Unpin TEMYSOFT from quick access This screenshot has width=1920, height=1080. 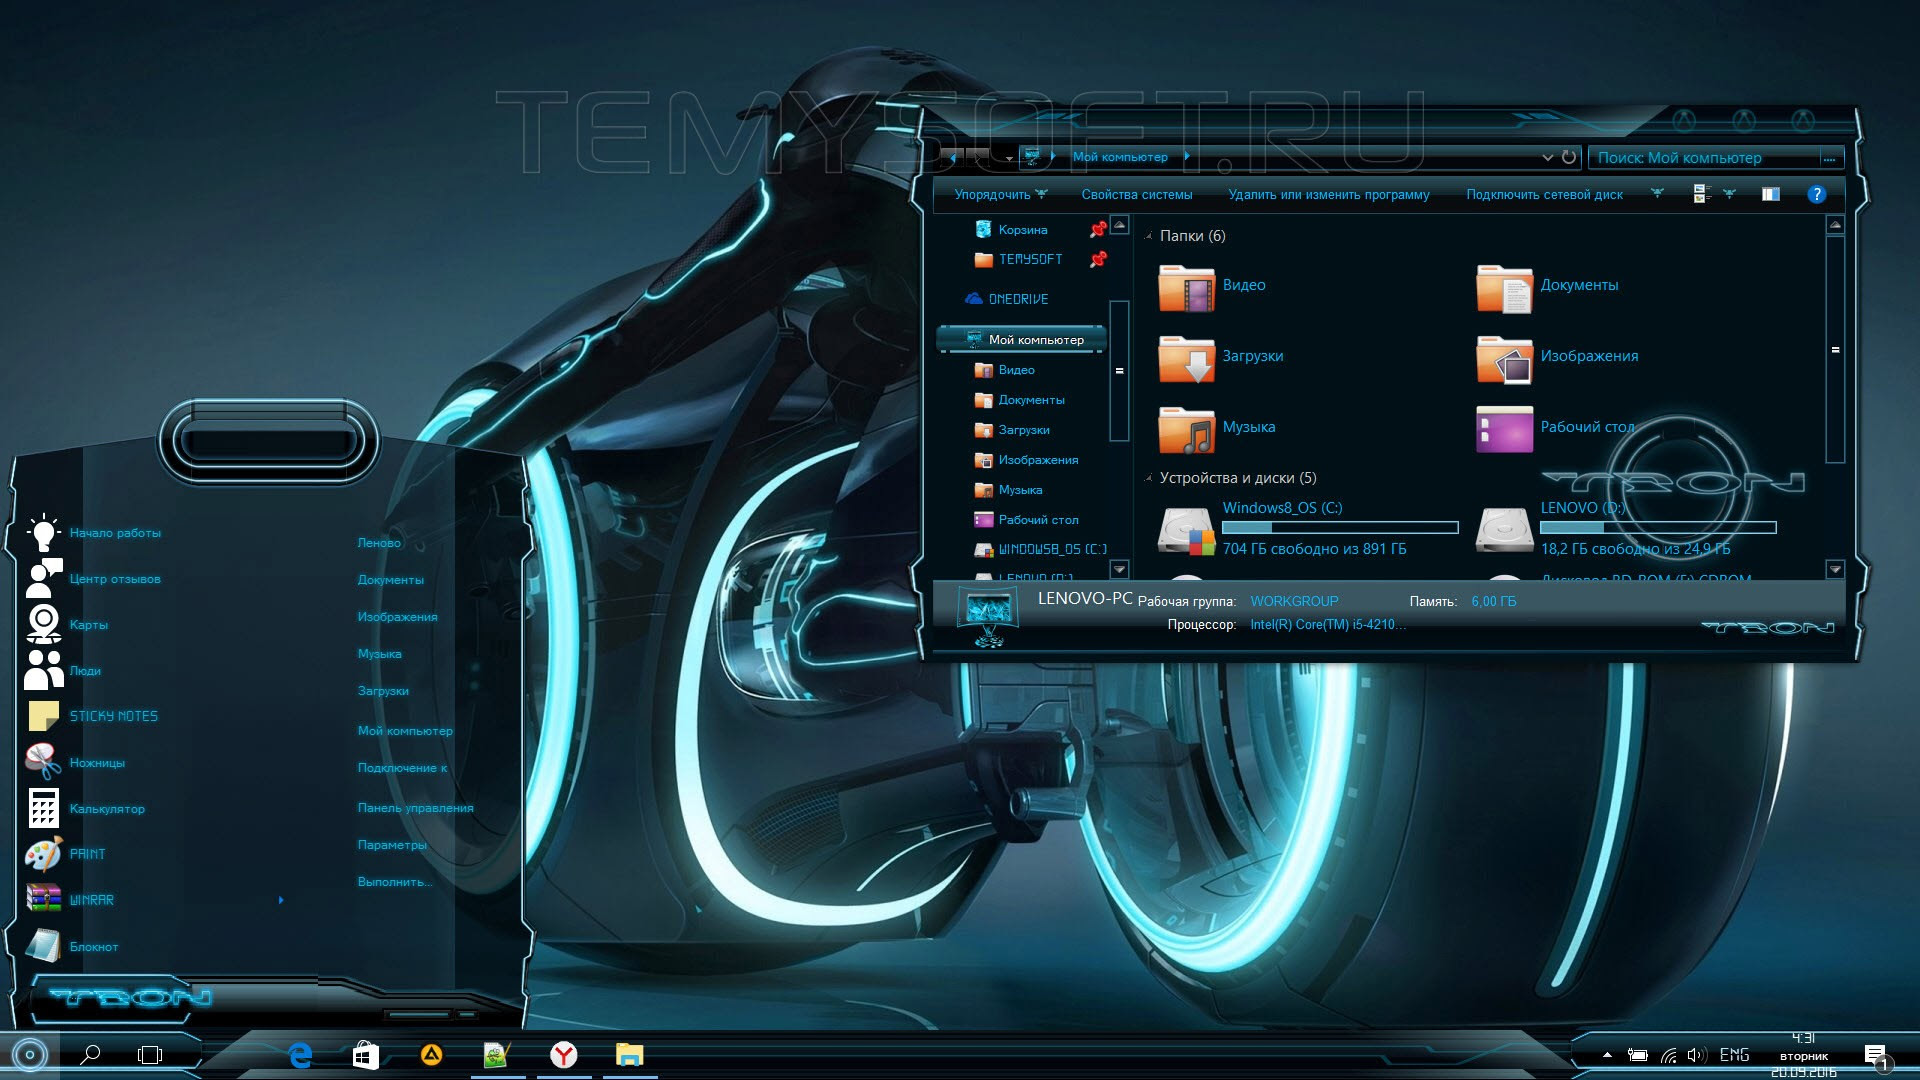tap(1098, 259)
